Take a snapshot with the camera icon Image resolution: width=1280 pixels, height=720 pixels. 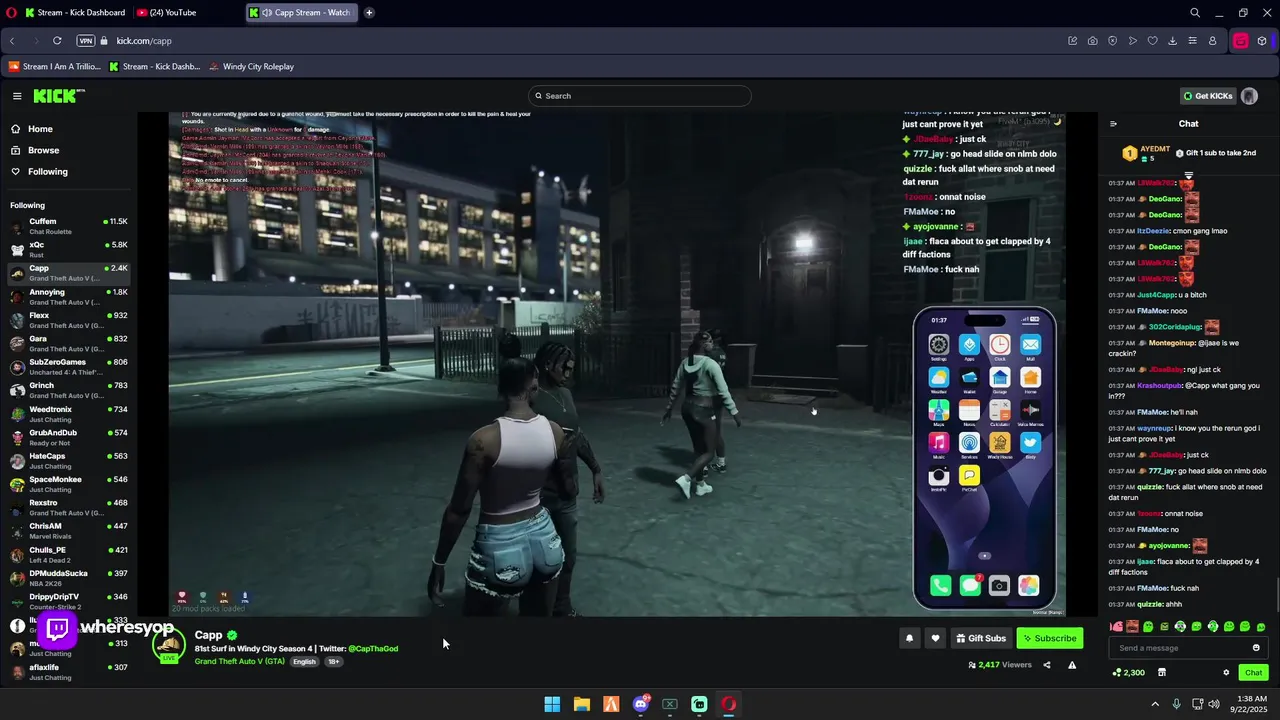click(x=1092, y=41)
